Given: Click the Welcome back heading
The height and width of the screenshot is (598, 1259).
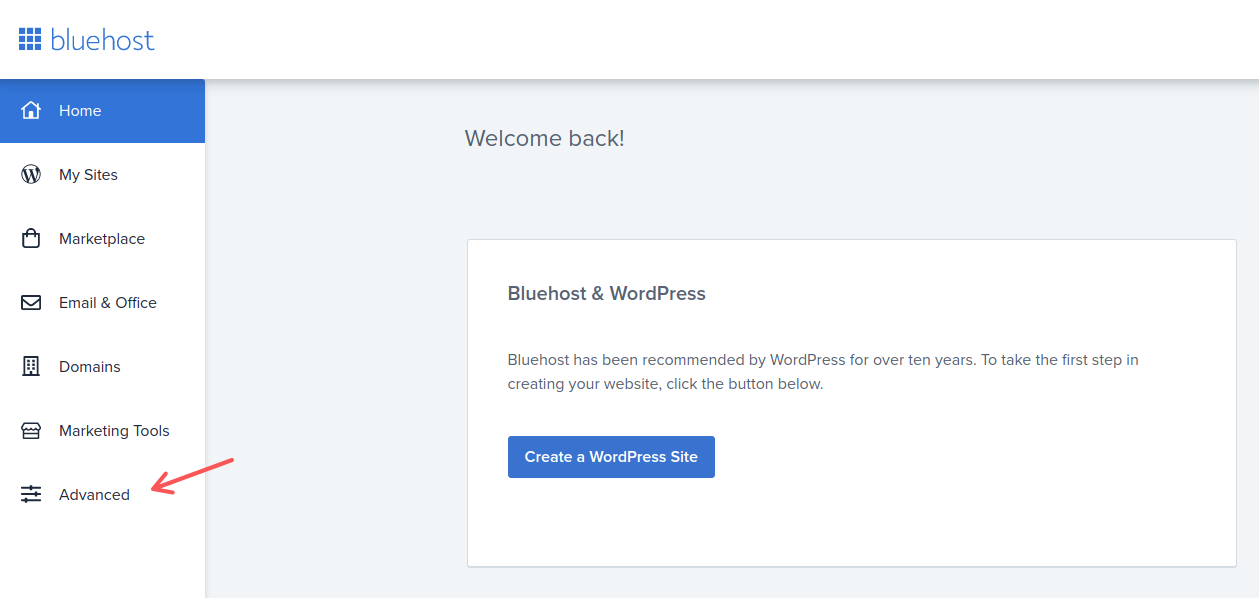Looking at the screenshot, I should 544,138.
